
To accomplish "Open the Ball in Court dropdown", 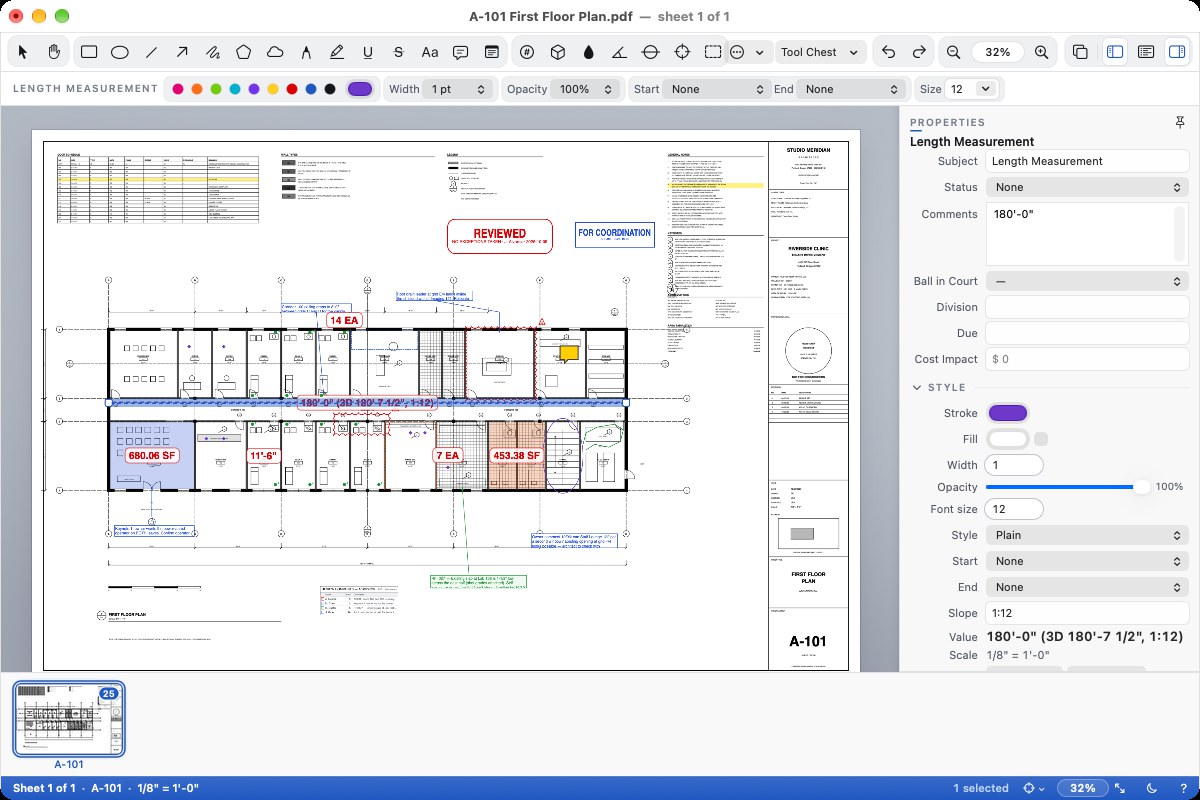I will [1087, 281].
